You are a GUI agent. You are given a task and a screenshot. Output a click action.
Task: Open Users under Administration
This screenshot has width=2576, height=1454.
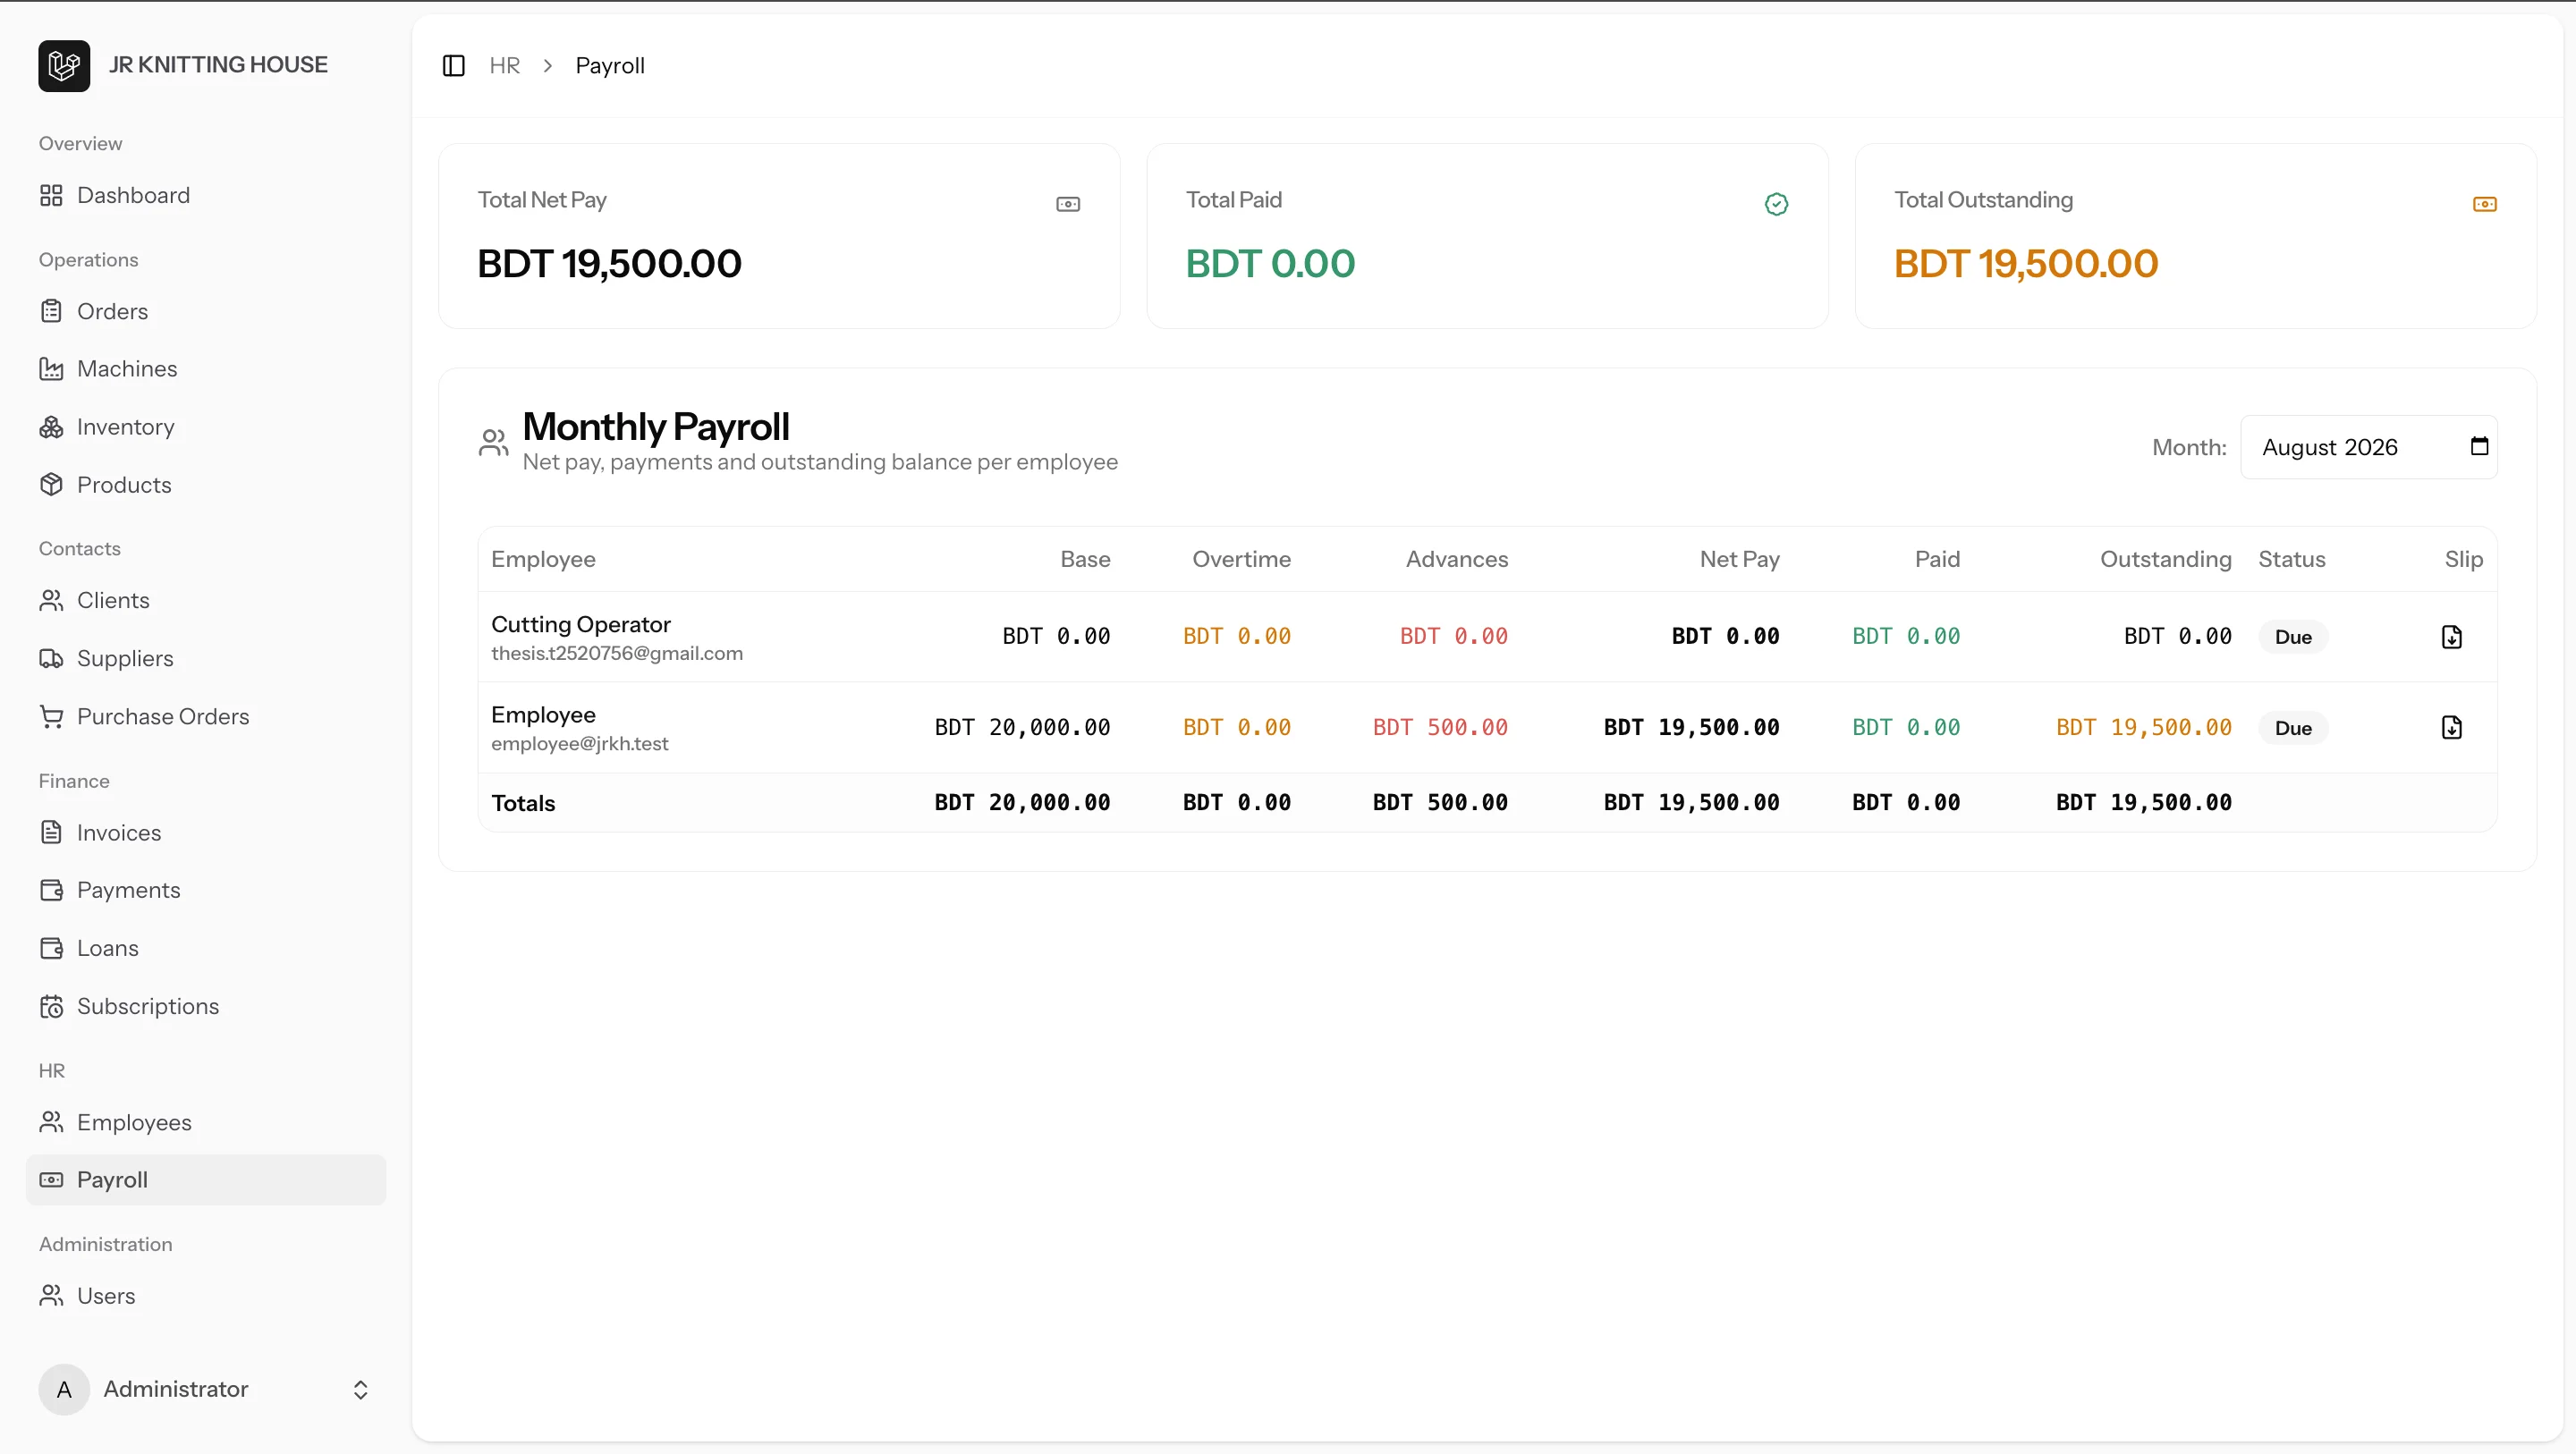(206, 1295)
